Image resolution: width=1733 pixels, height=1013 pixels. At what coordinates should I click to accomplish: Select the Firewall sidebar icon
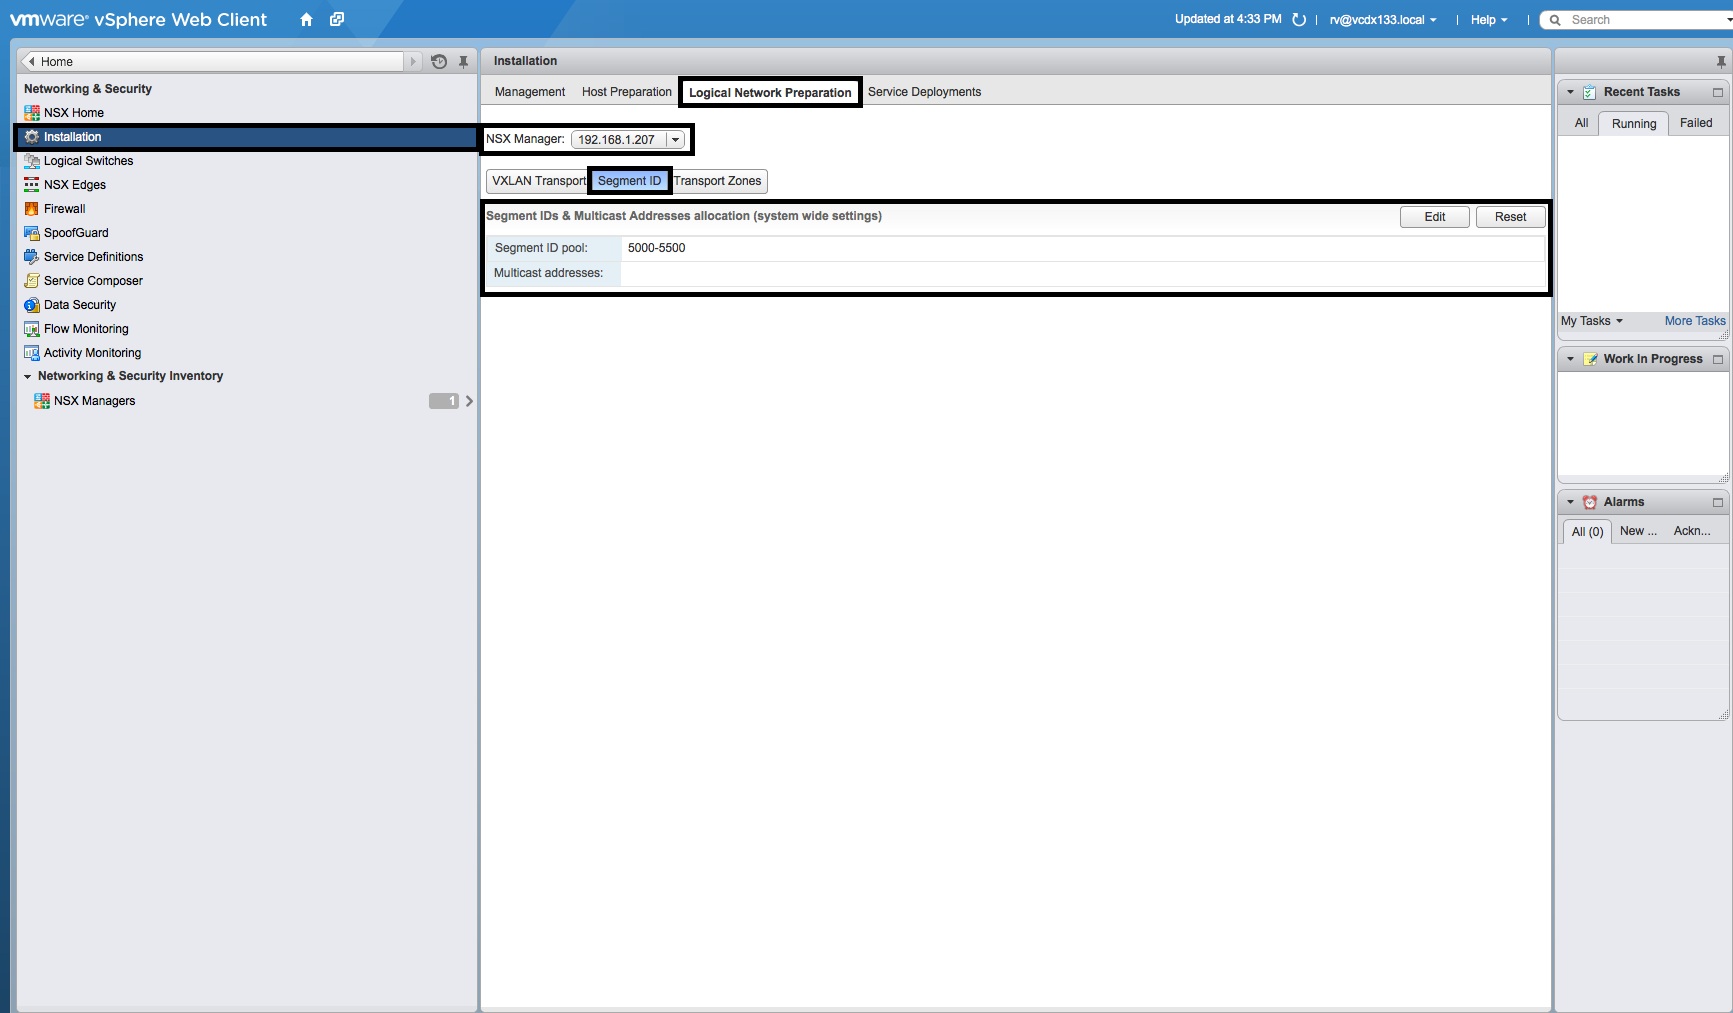[x=32, y=209]
